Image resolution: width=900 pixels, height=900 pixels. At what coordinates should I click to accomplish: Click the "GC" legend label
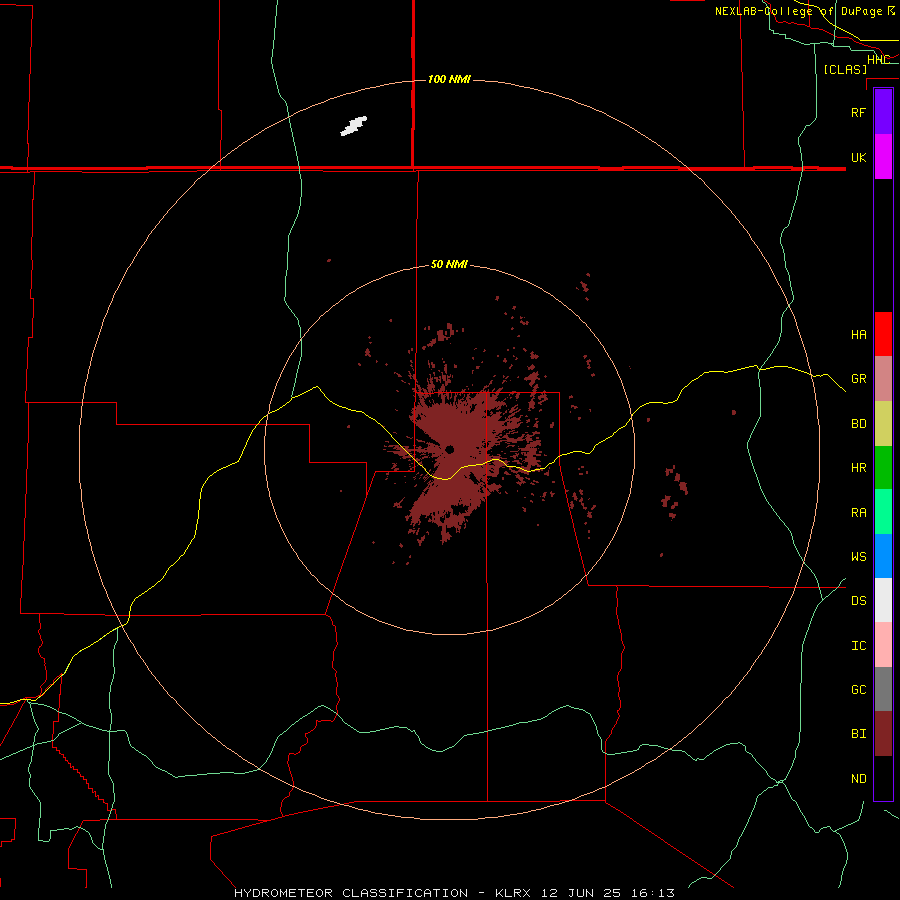click(x=858, y=689)
